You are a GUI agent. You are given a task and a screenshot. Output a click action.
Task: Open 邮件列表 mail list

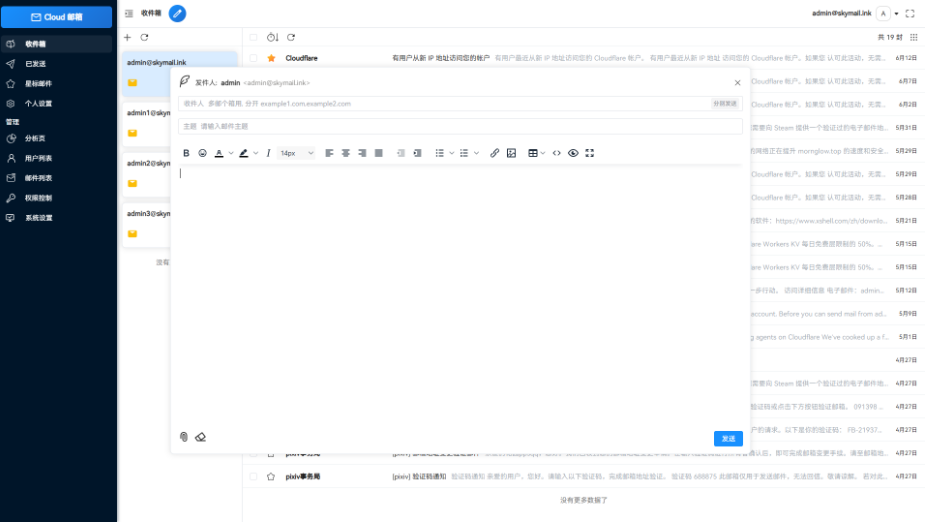pos(57,180)
